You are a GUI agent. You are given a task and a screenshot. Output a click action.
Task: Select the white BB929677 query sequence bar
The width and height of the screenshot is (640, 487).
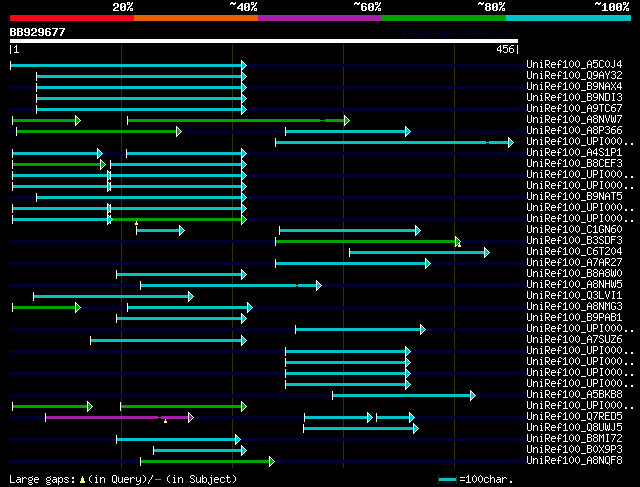pyautogui.click(x=264, y=41)
